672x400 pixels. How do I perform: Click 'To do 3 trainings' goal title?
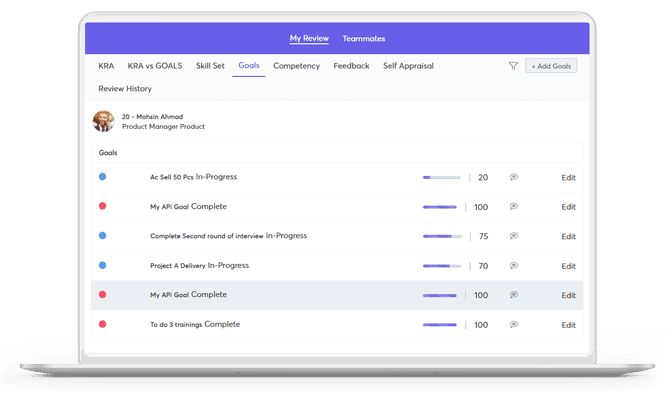click(176, 325)
